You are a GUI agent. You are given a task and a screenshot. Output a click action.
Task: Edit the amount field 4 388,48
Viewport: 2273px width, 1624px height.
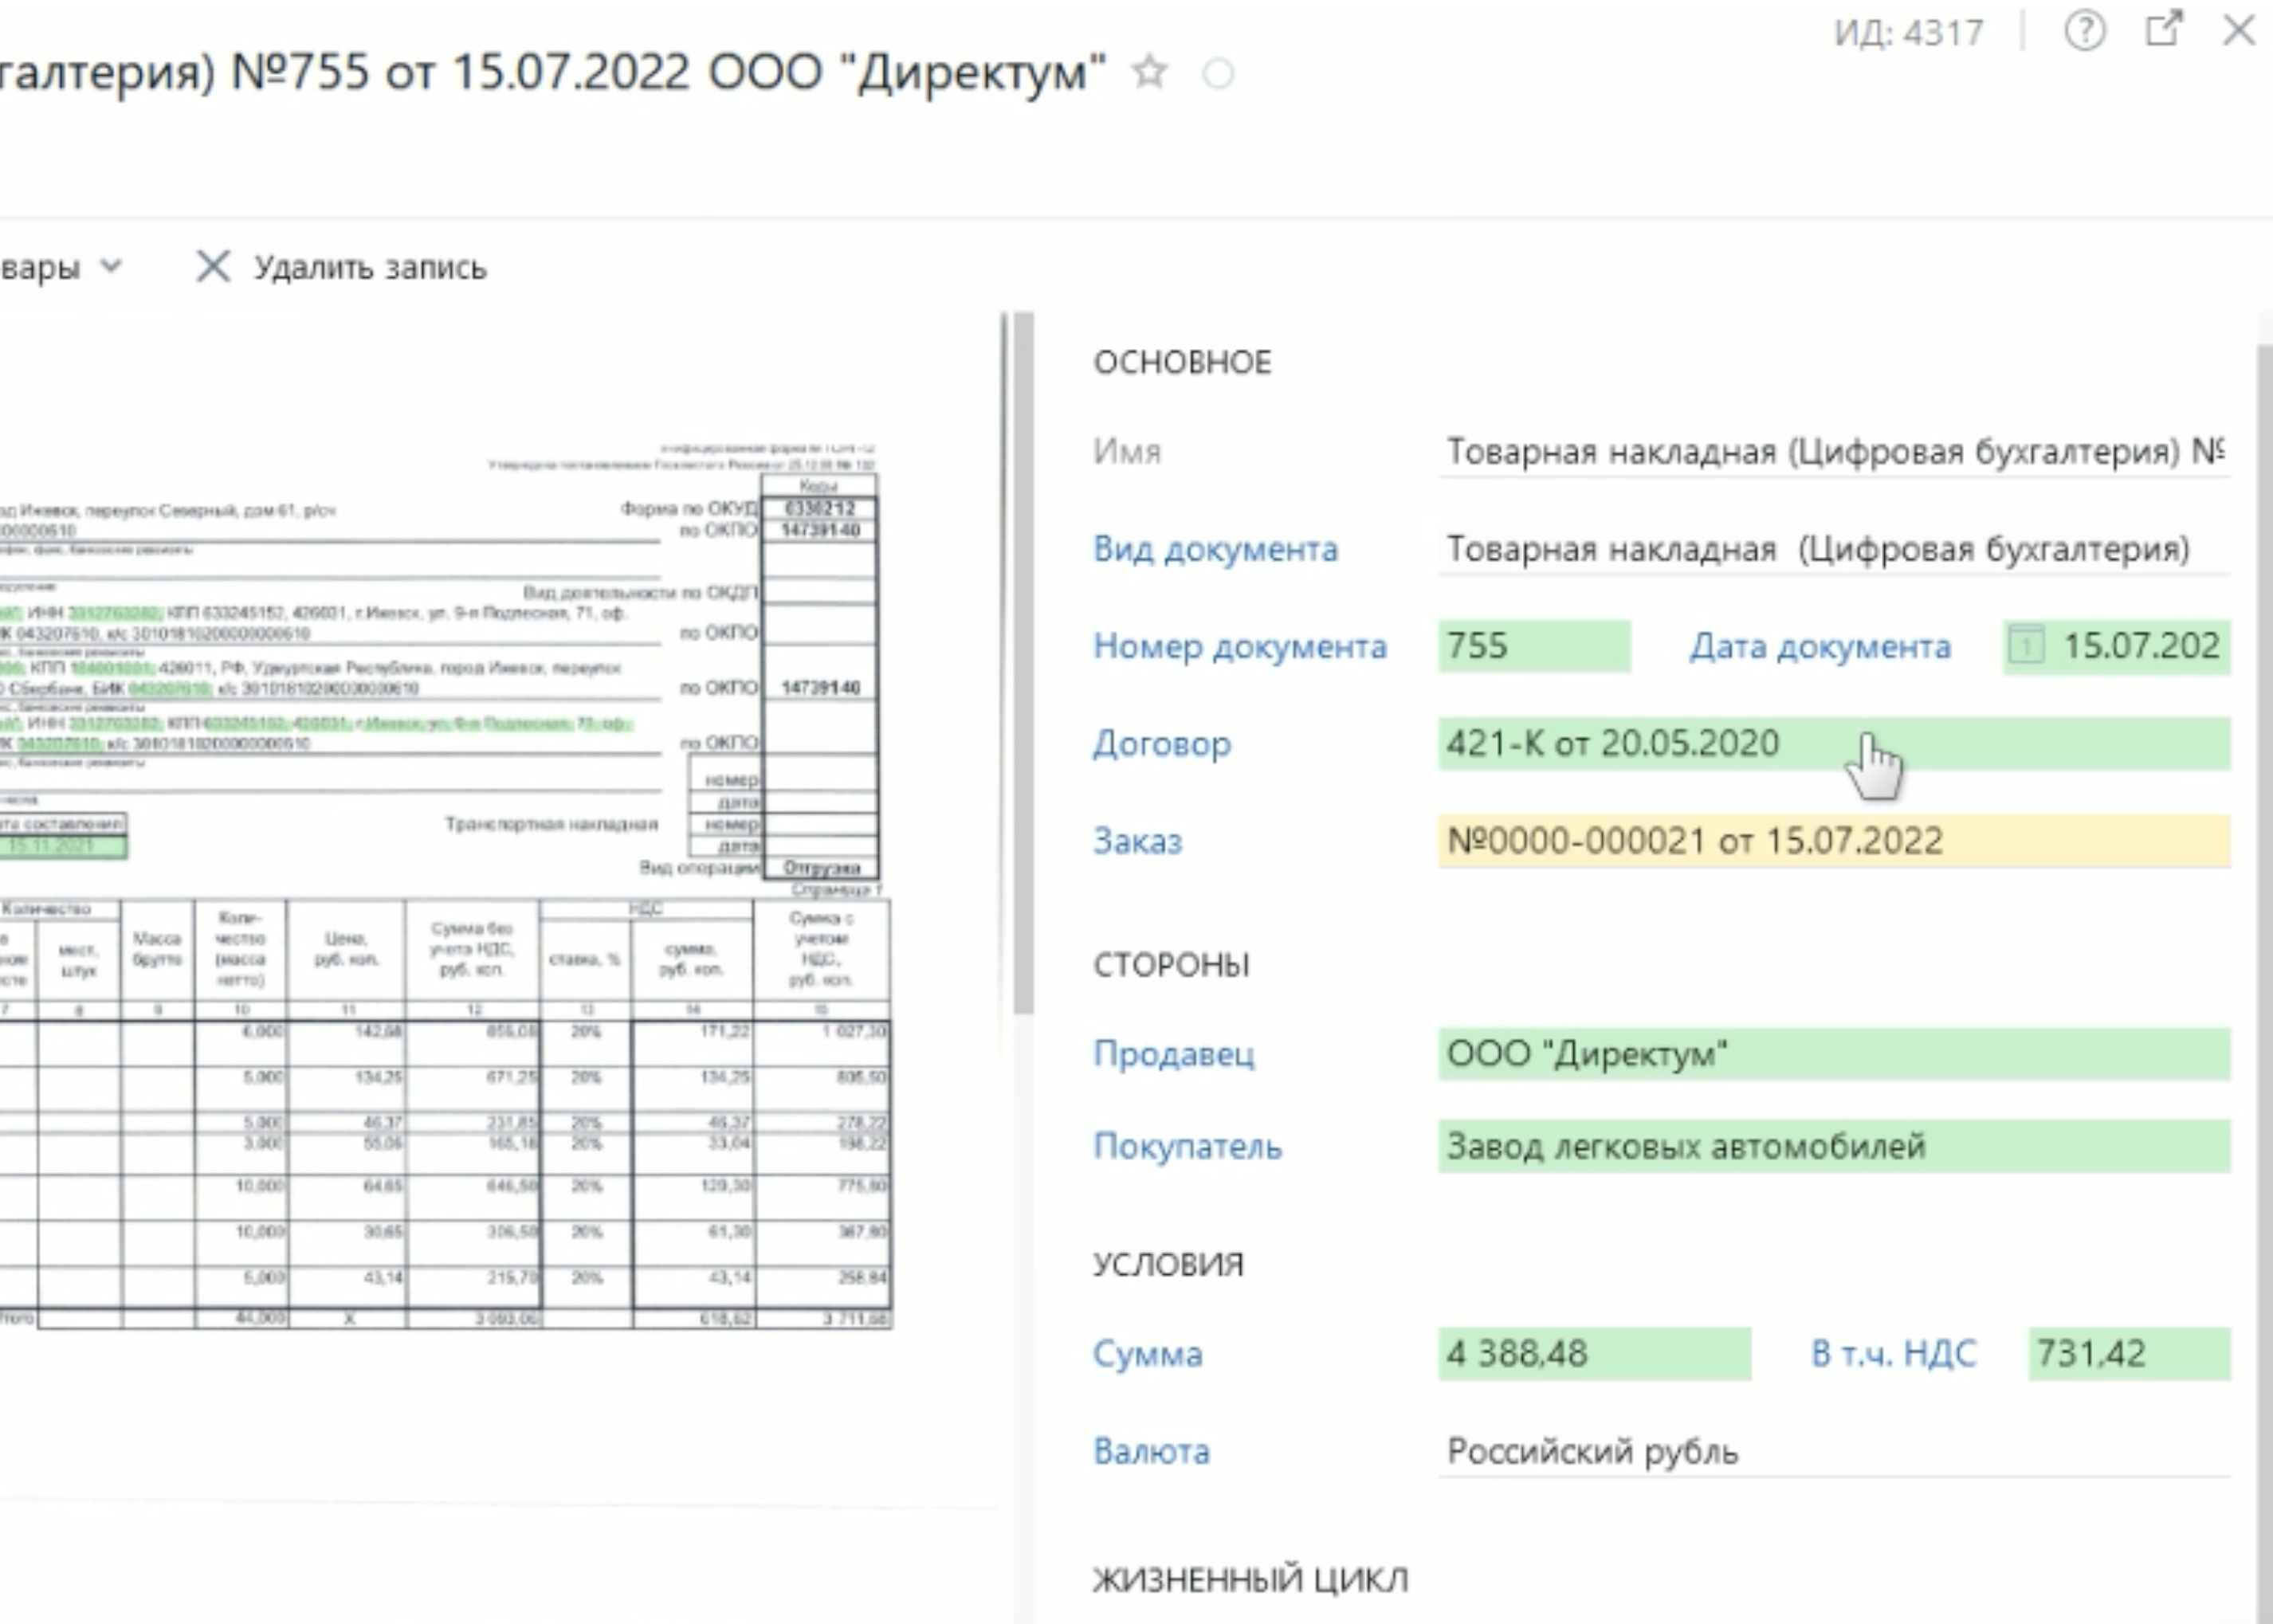click(1594, 1354)
